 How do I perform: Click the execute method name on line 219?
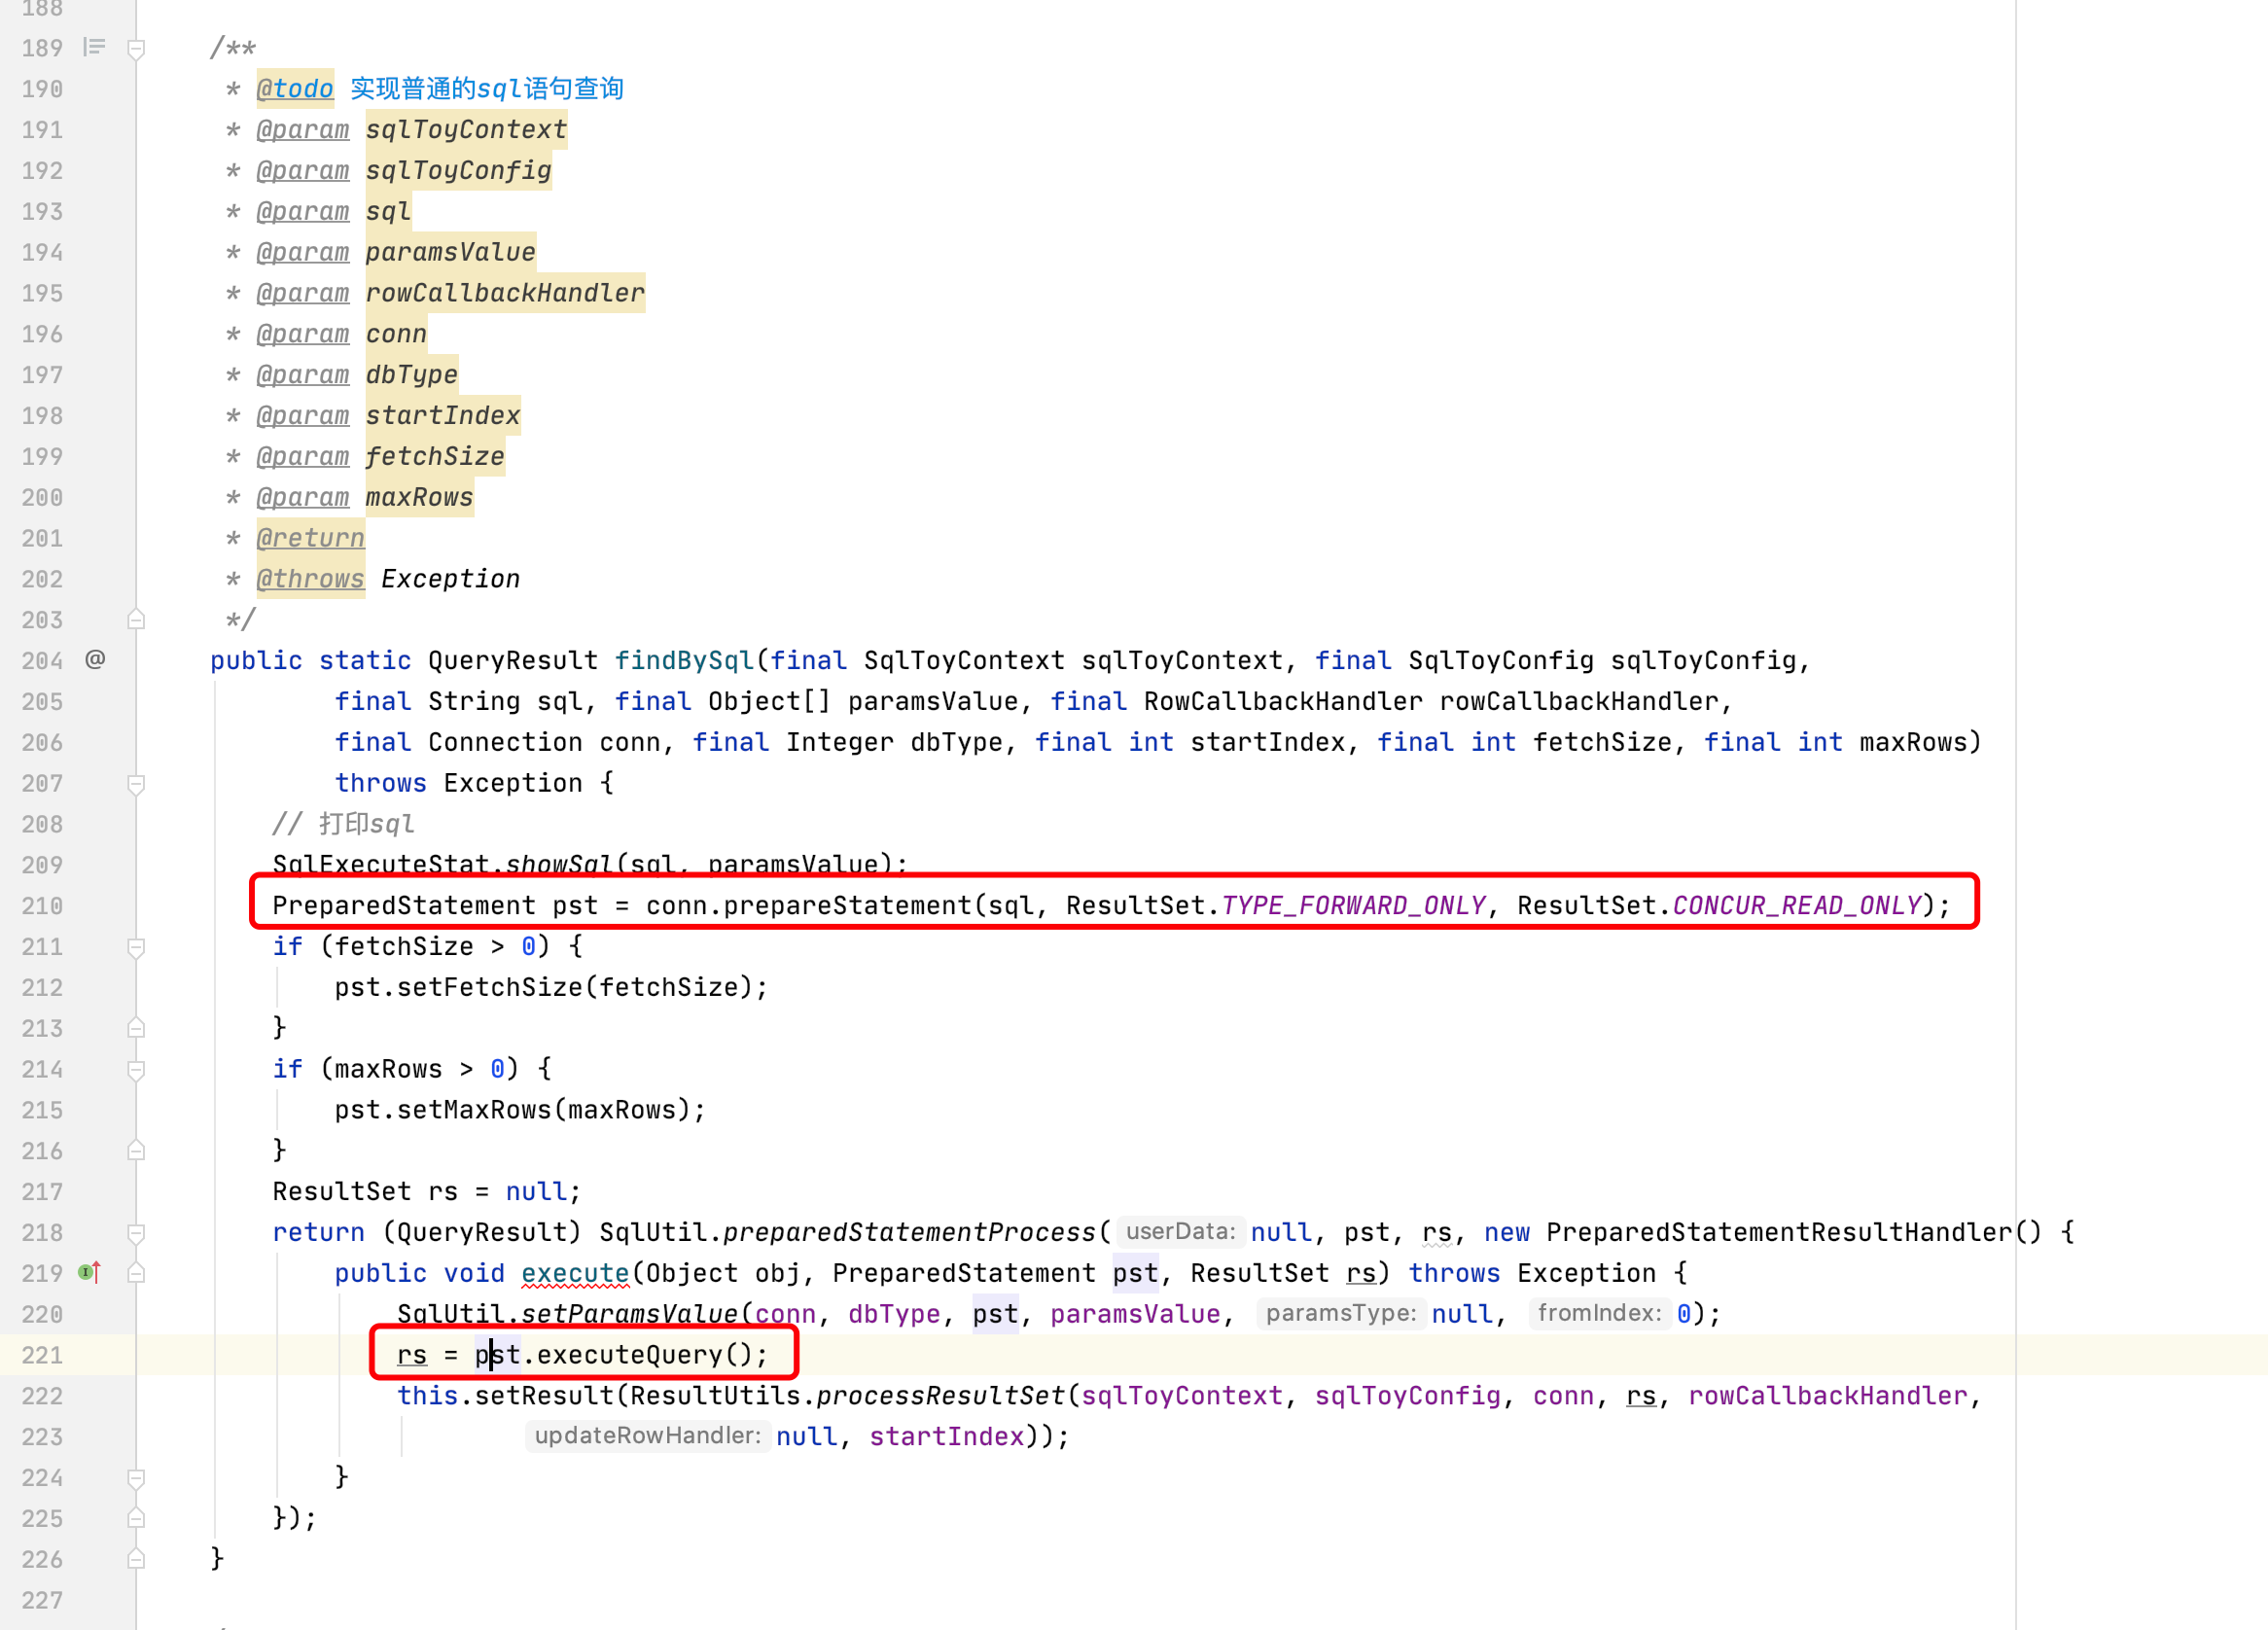[x=575, y=1273]
